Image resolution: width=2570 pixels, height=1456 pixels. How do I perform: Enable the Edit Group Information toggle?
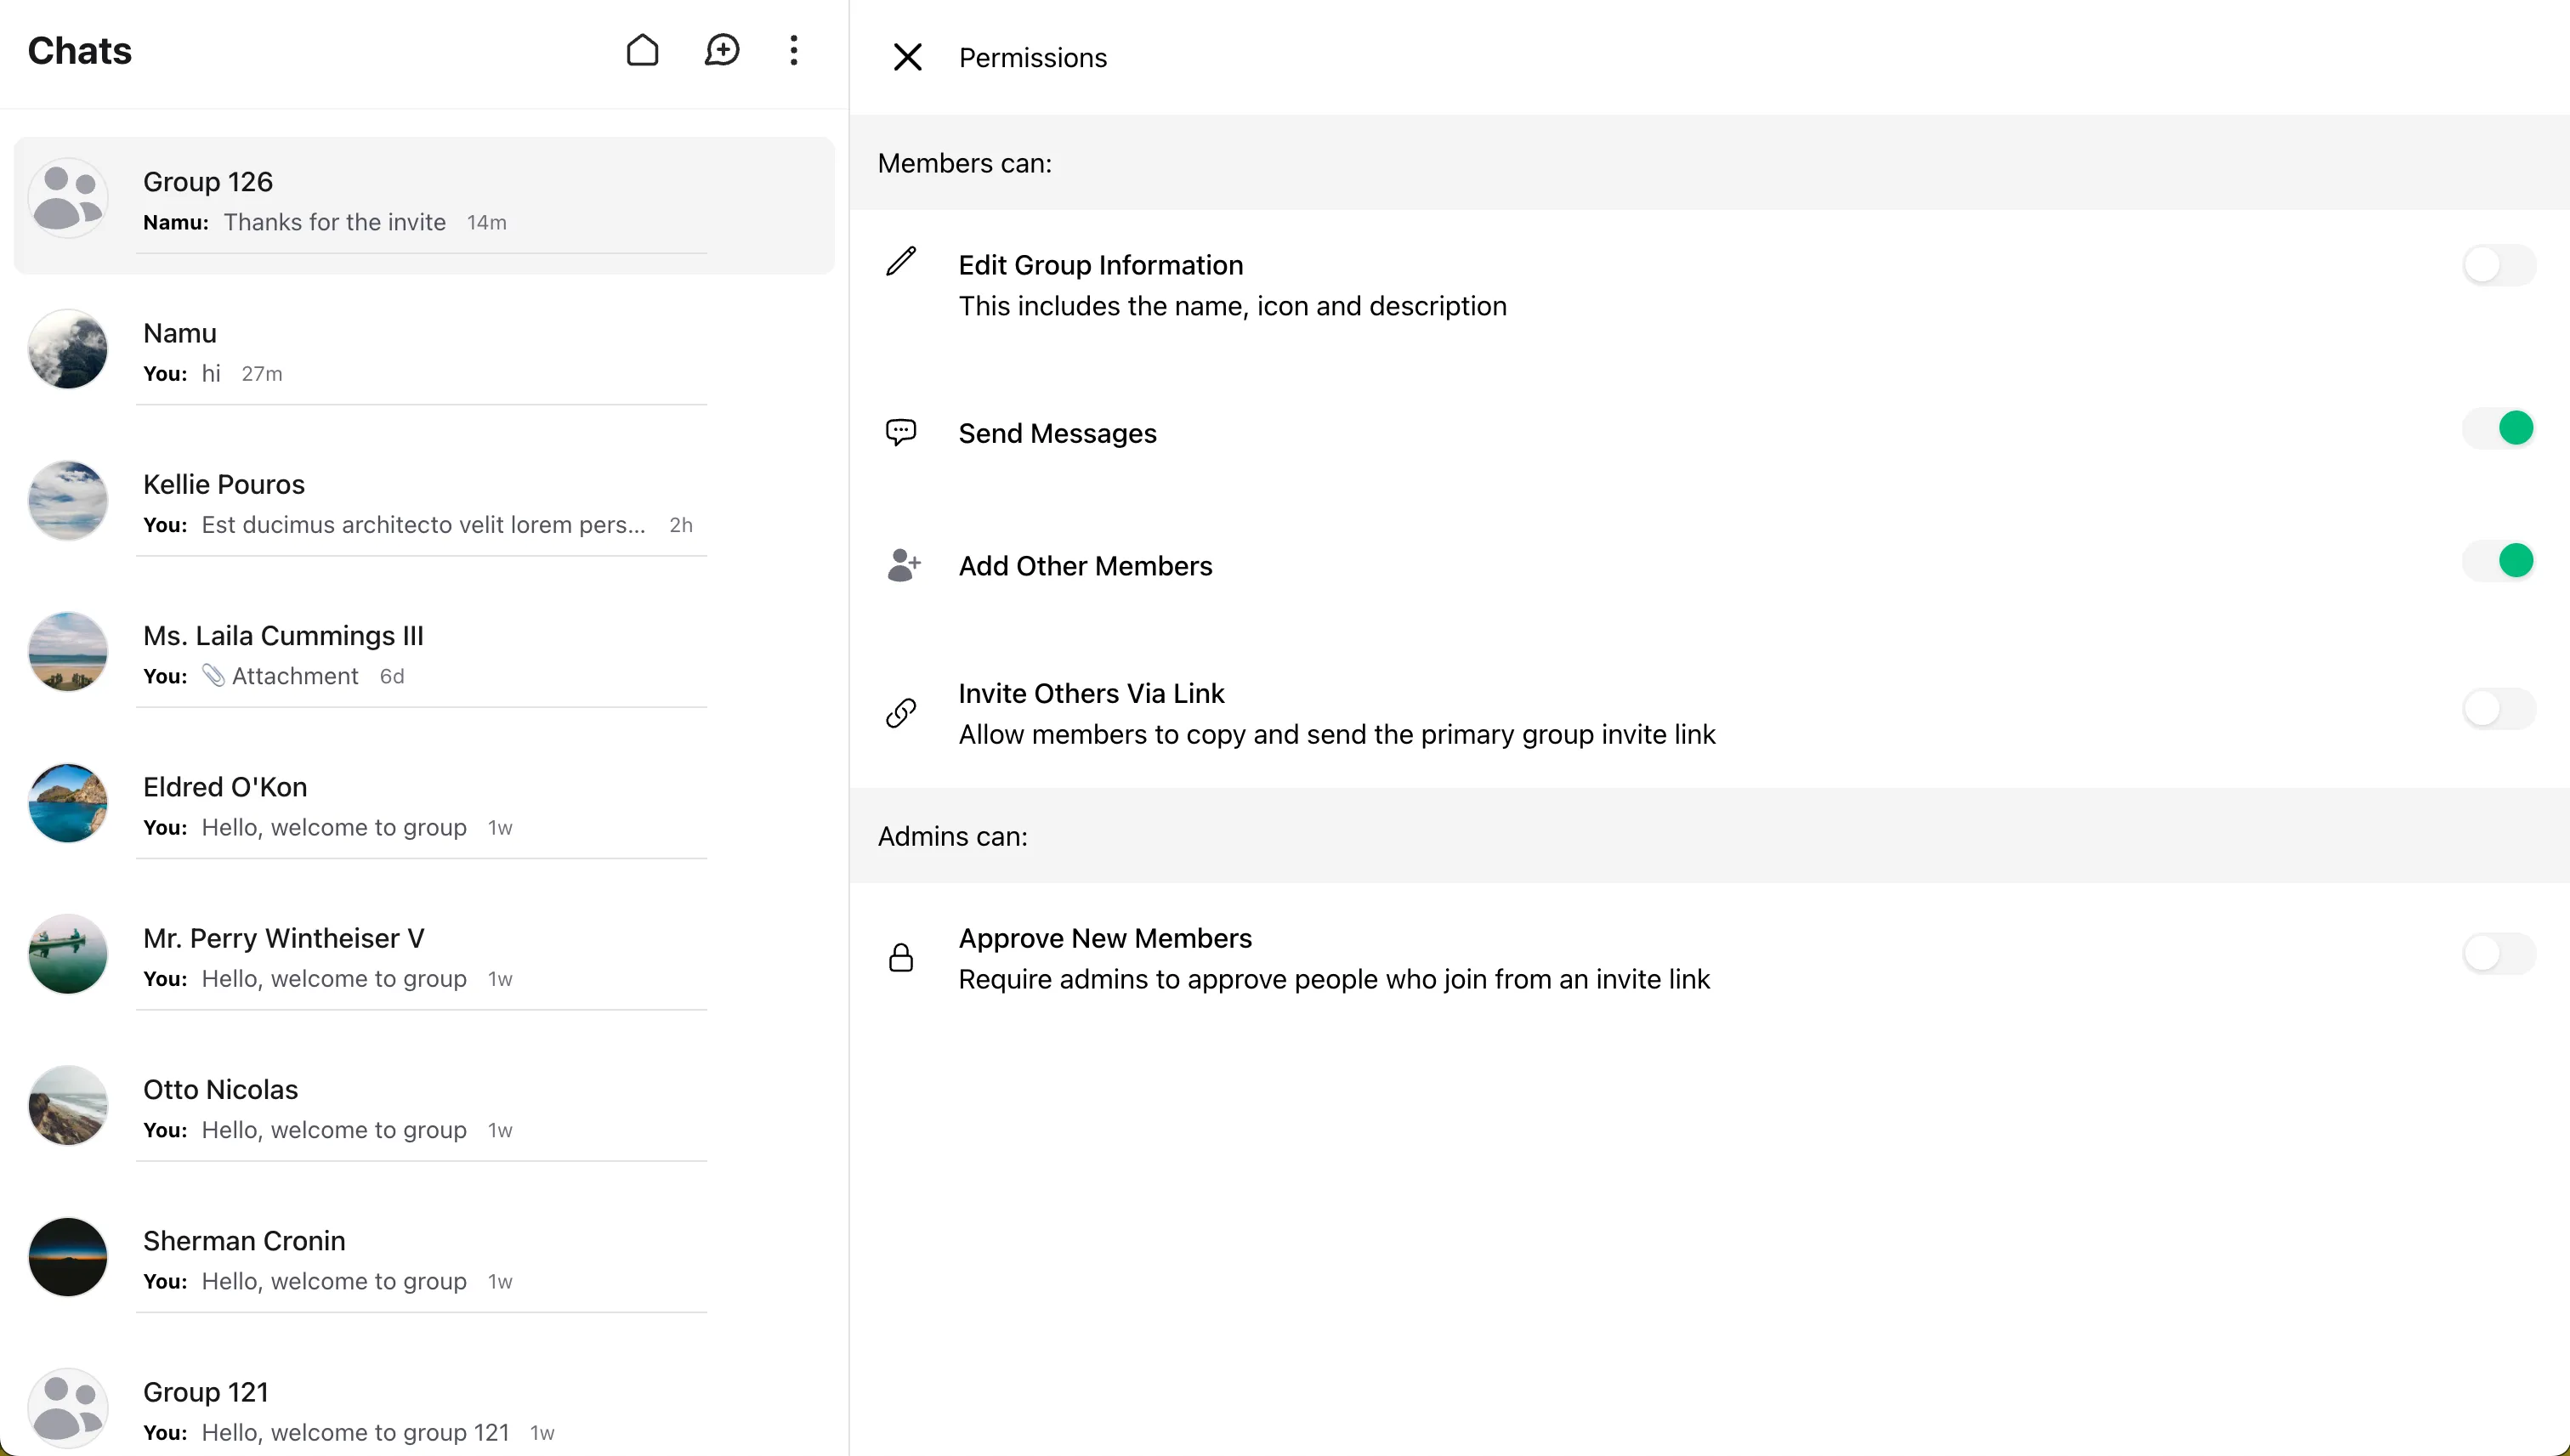(x=2499, y=265)
